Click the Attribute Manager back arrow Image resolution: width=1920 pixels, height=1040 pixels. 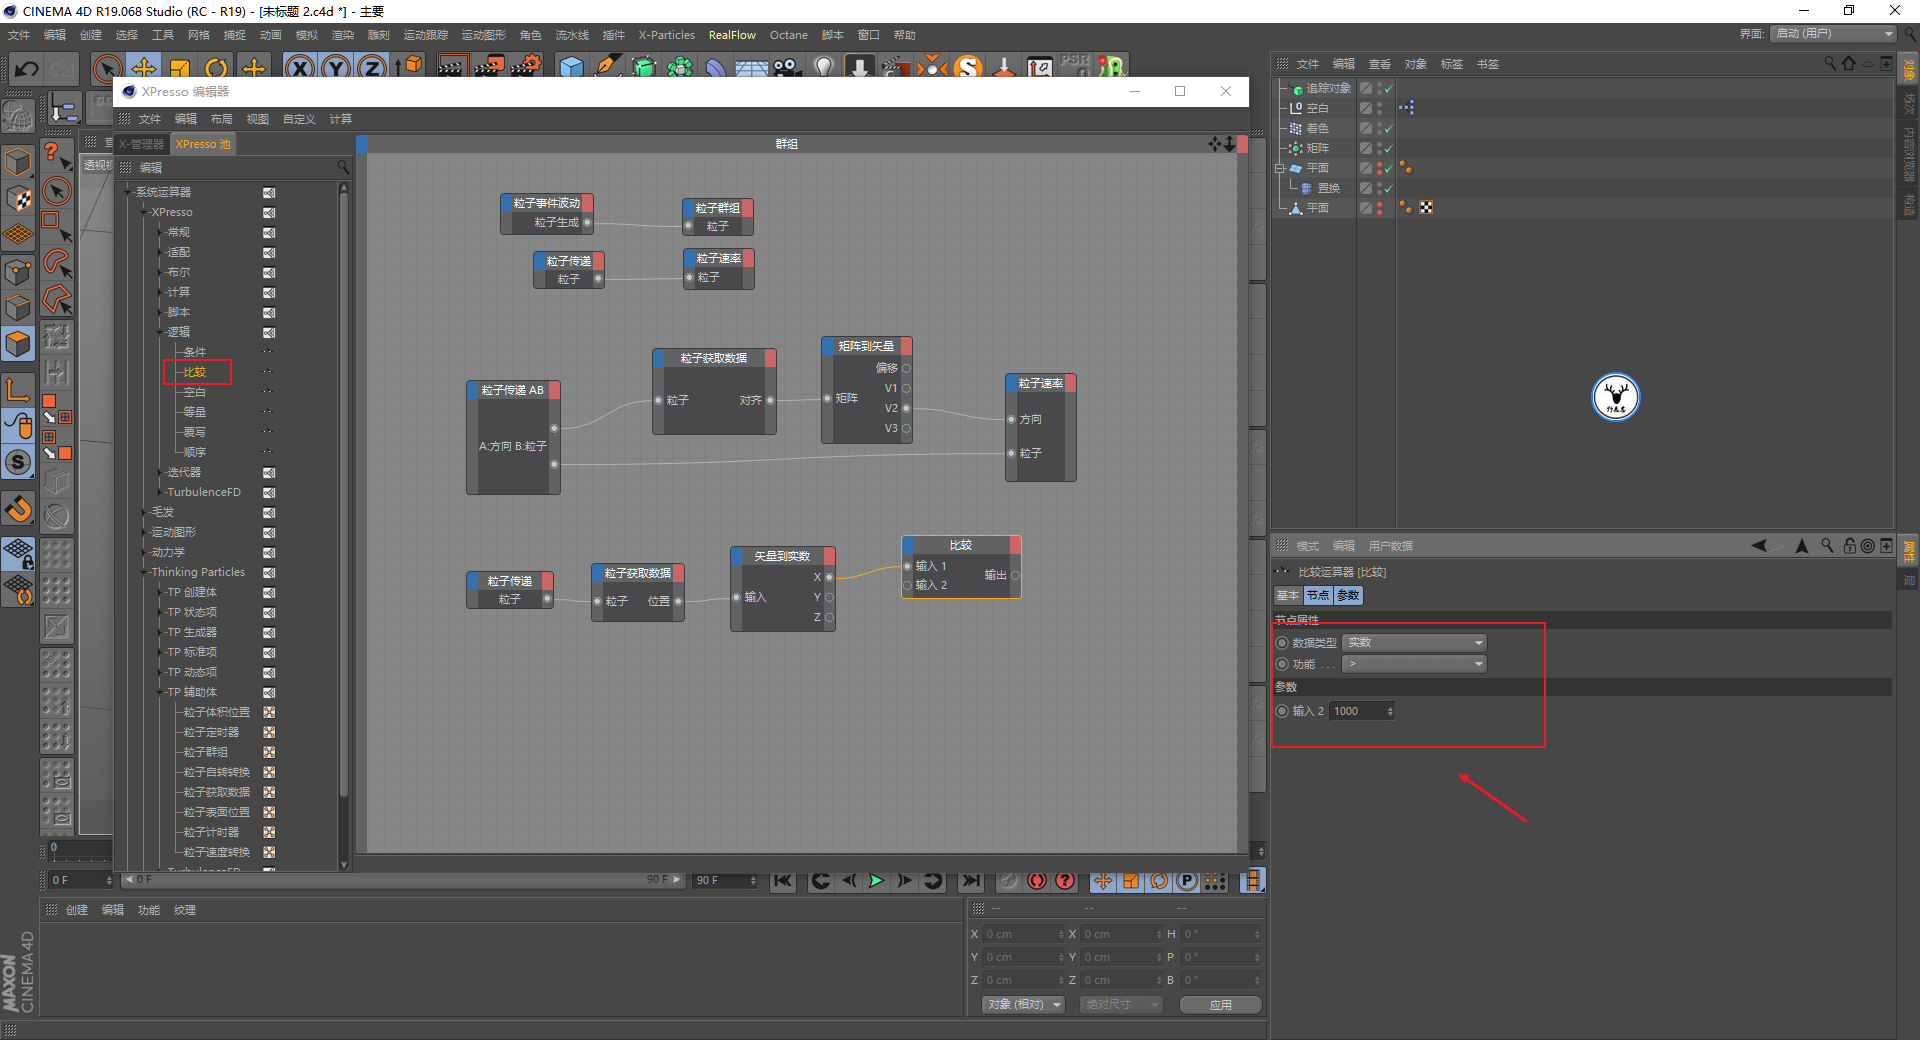click(x=1759, y=546)
